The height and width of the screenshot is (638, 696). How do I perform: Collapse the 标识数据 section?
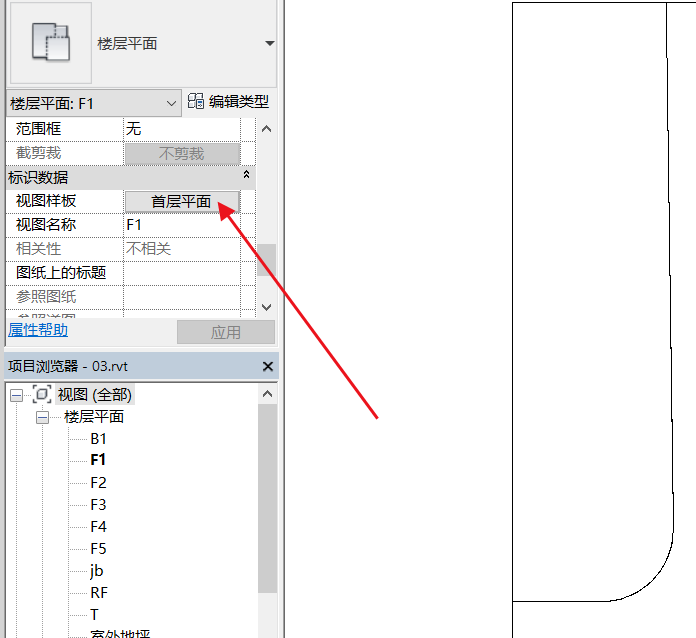tap(246, 176)
